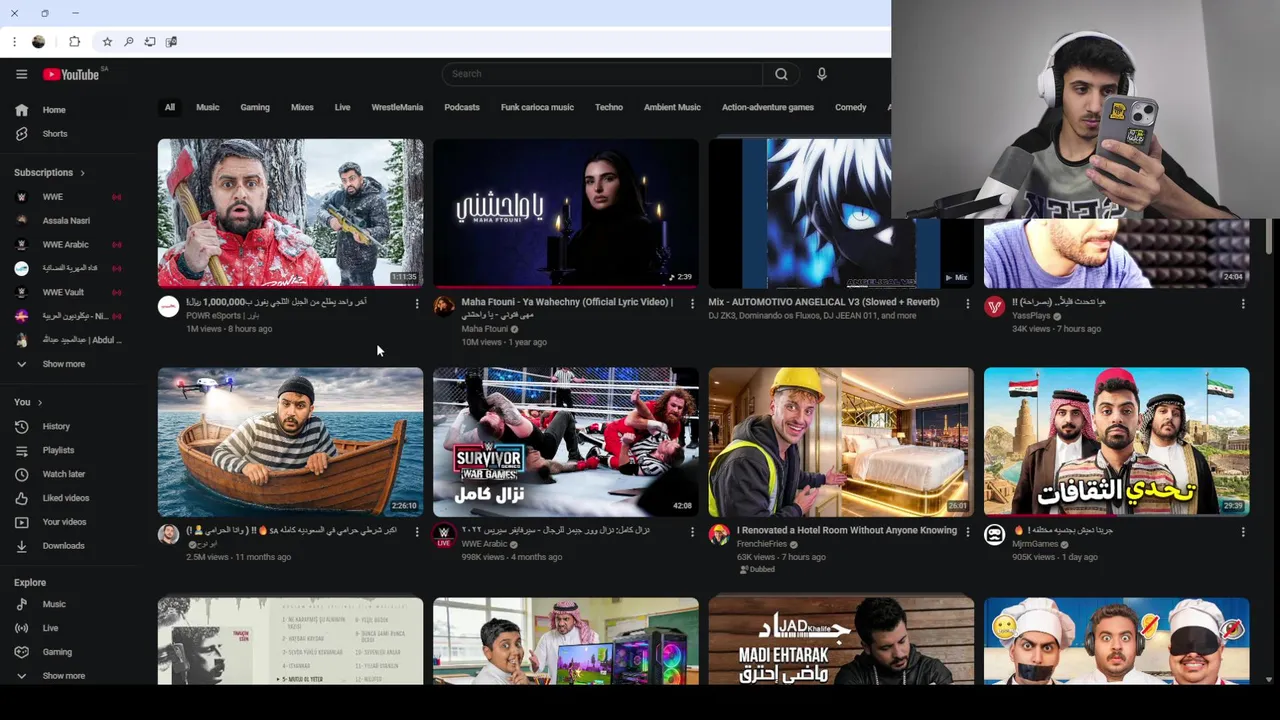Select the Live filter chip

342,108
